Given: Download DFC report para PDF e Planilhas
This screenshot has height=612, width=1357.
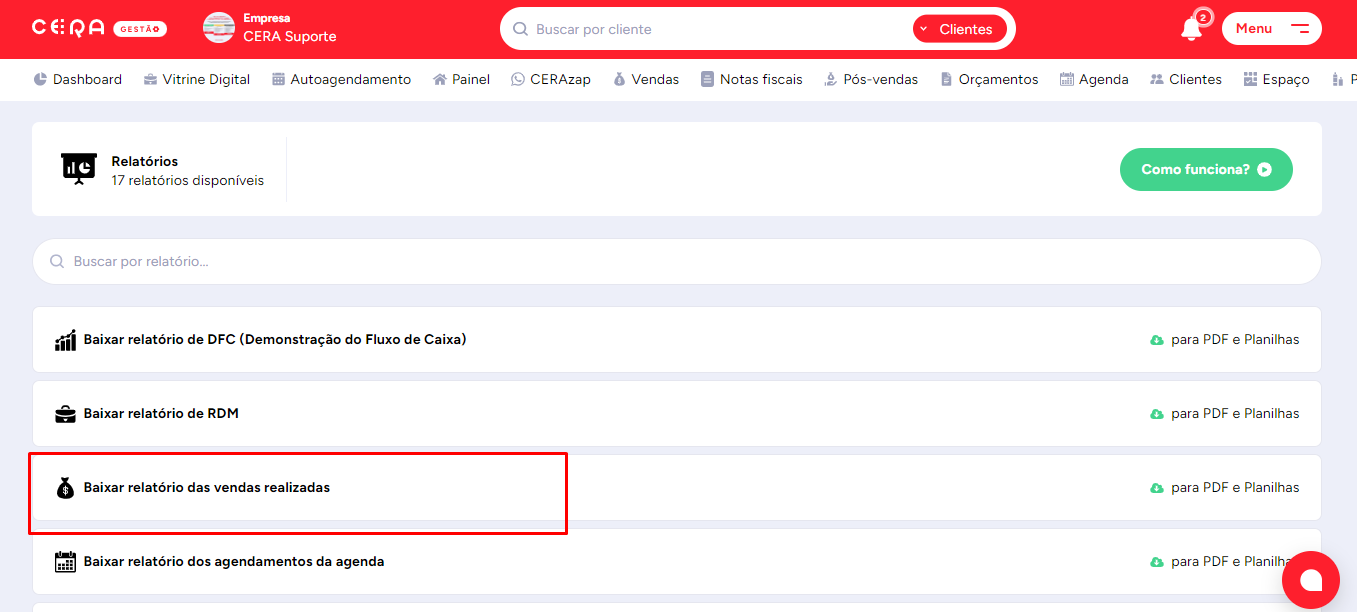Looking at the screenshot, I should (1225, 340).
